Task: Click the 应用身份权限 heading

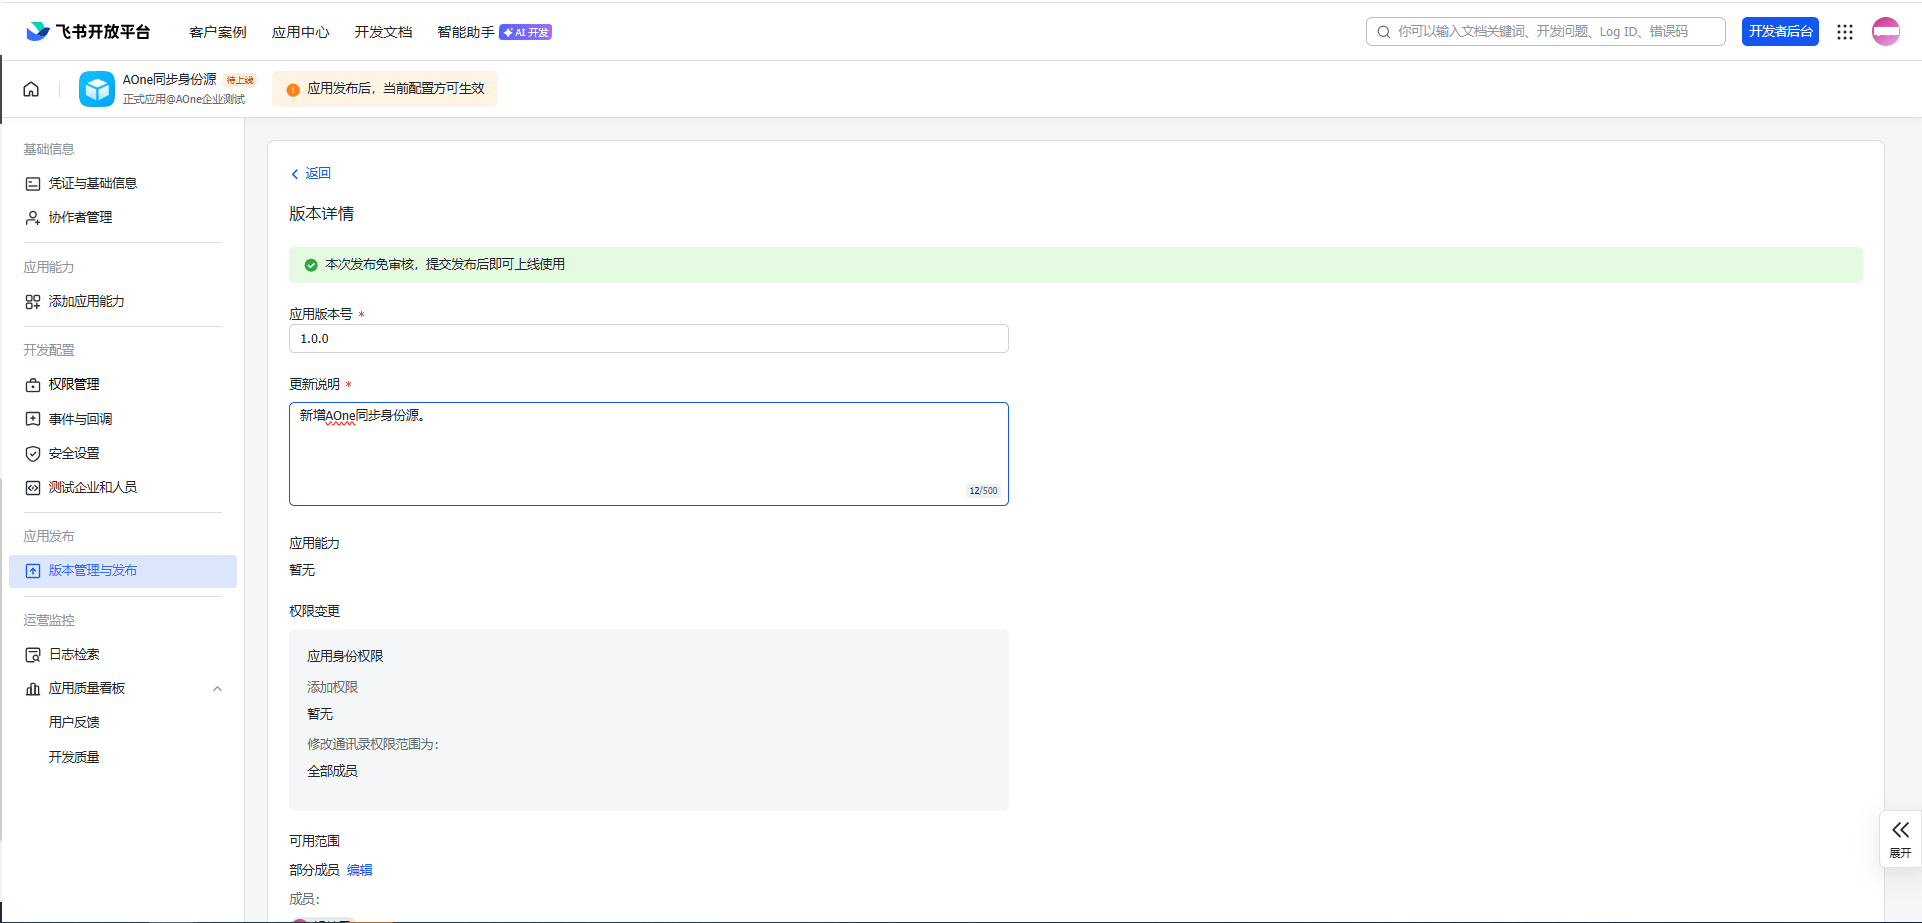Action: click(x=345, y=656)
